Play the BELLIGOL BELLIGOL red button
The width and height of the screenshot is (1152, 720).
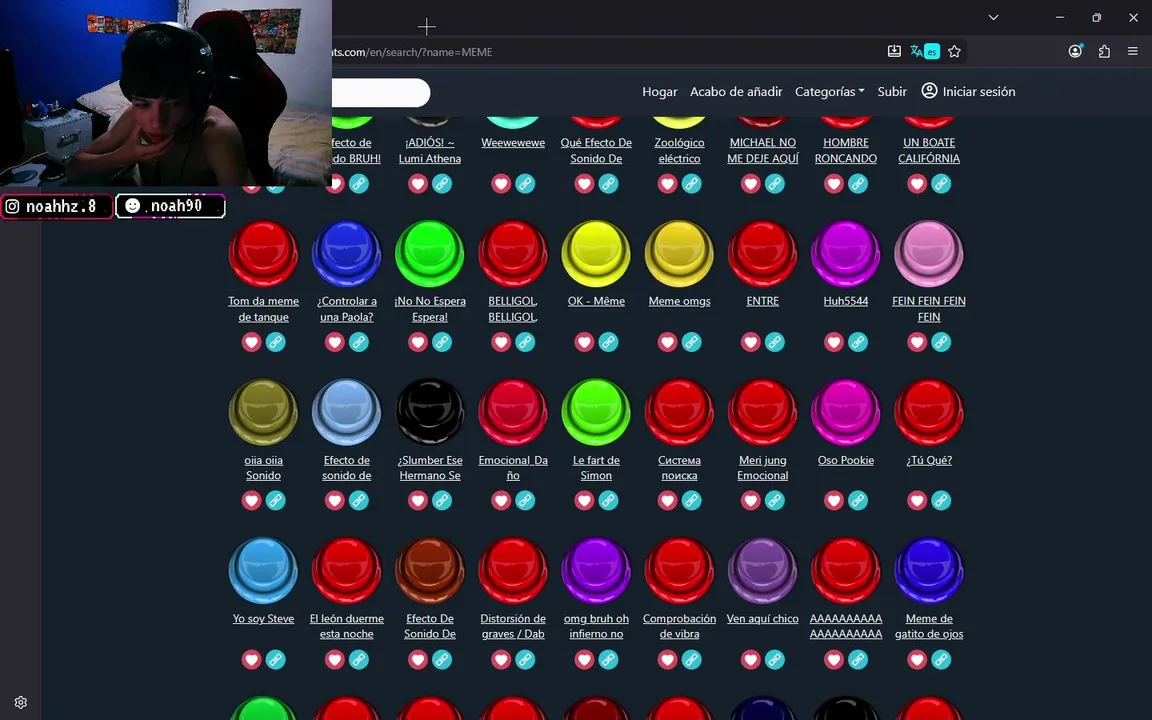click(x=513, y=253)
